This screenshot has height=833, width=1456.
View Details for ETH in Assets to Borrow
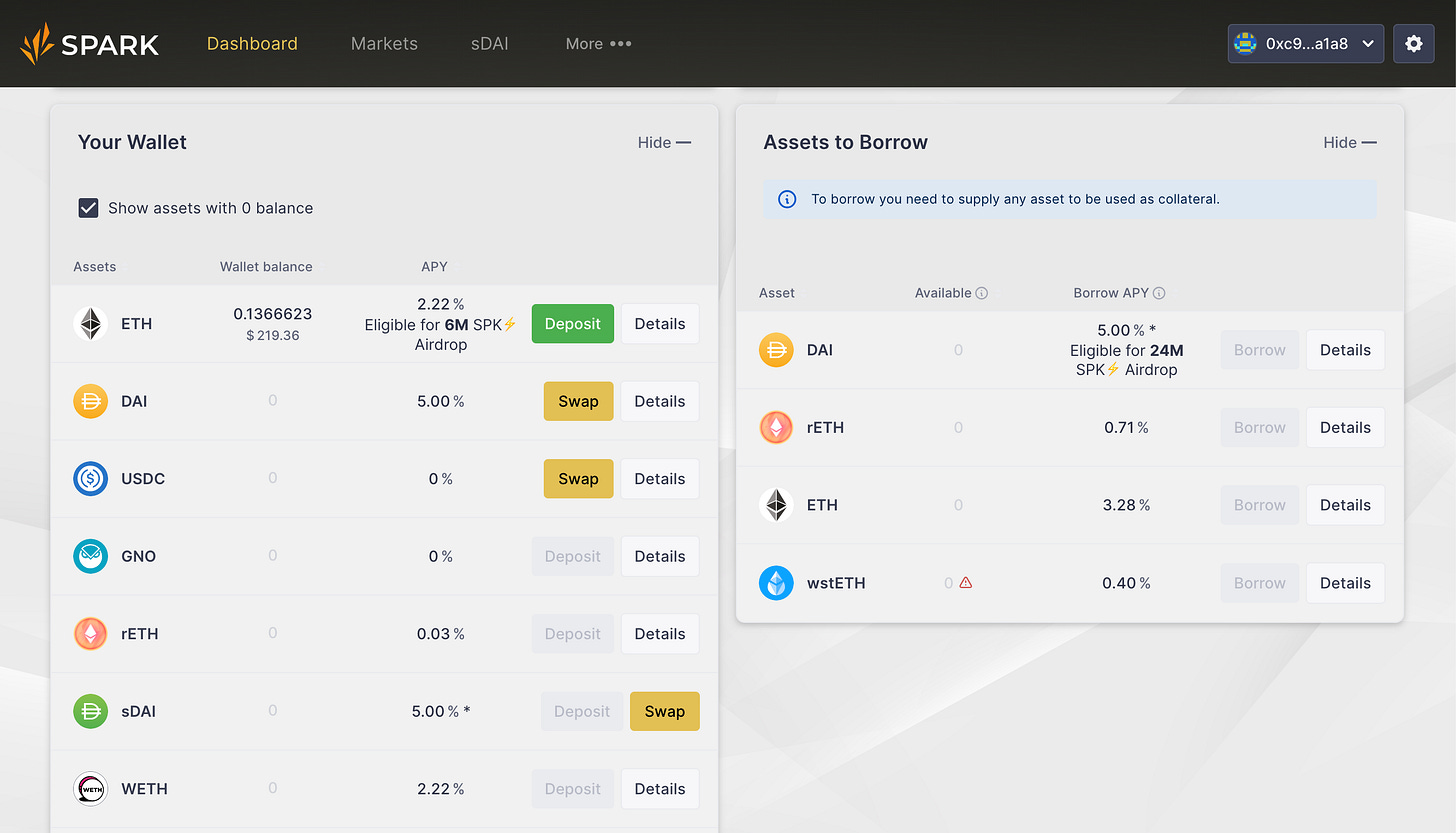pyautogui.click(x=1346, y=505)
